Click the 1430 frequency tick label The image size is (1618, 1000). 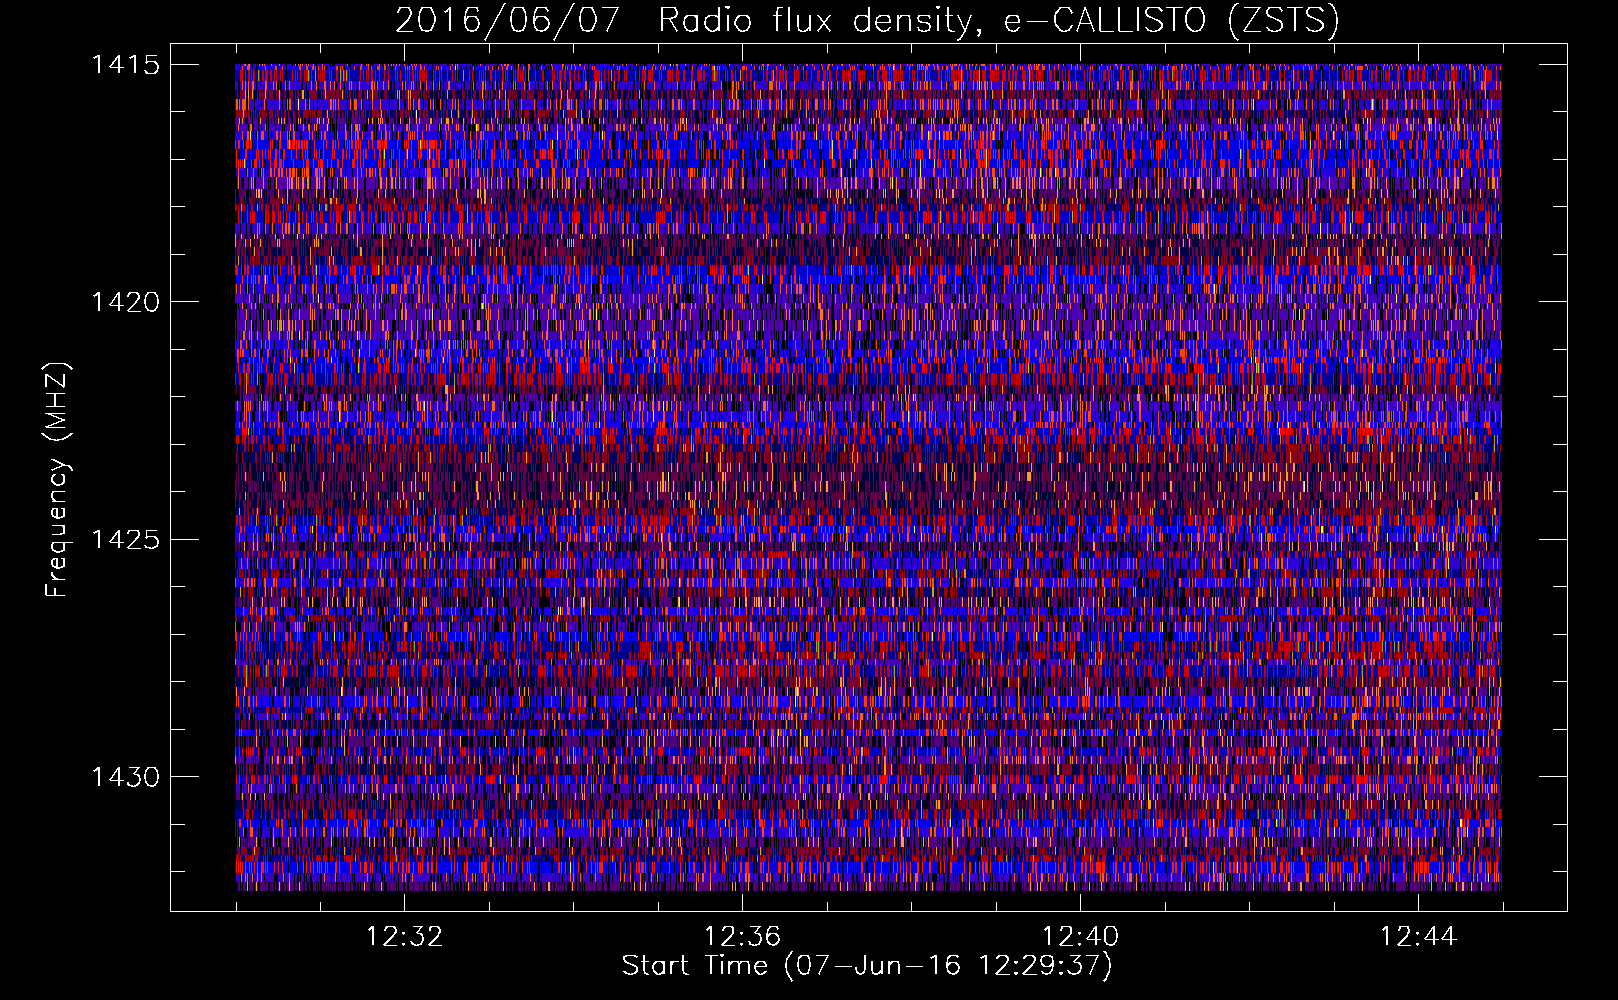(x=125, y=777)
